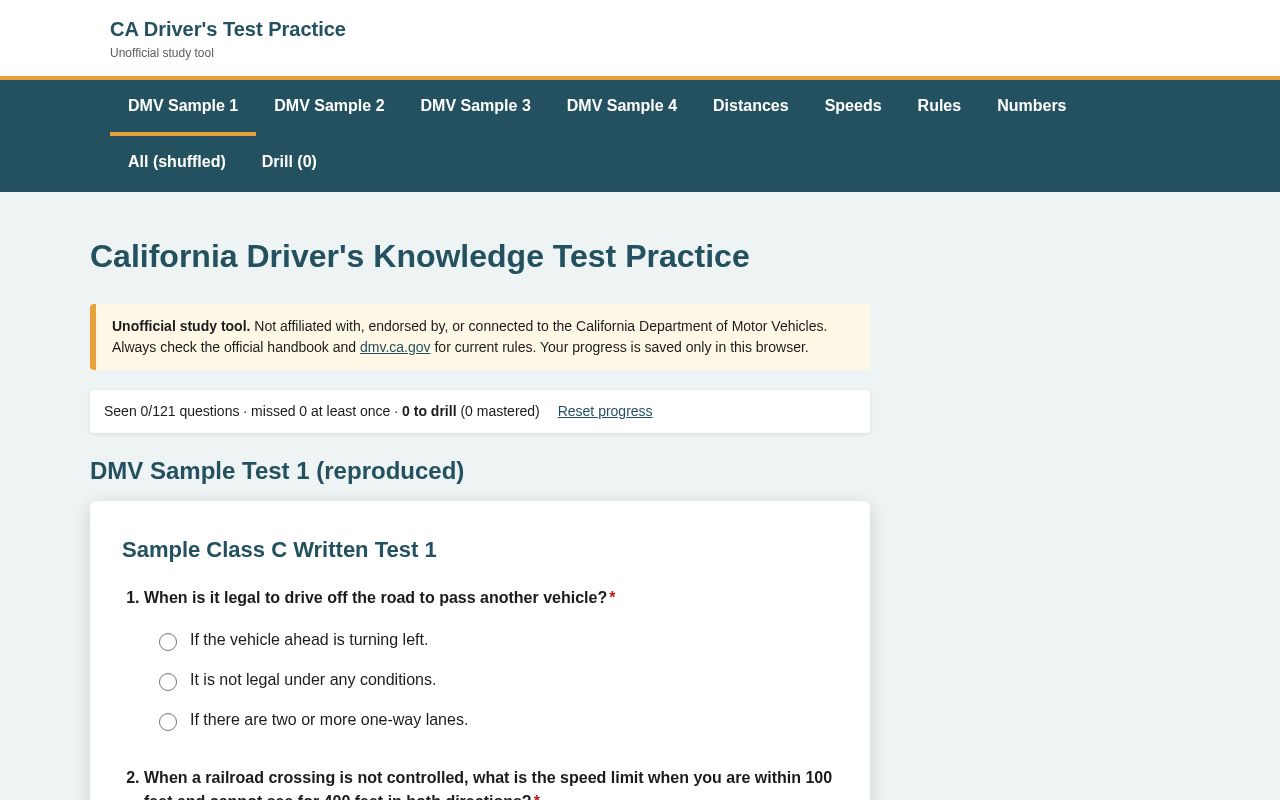1280x800 pixels.
Task: Open the Rules tab
Action: (939, 106)
